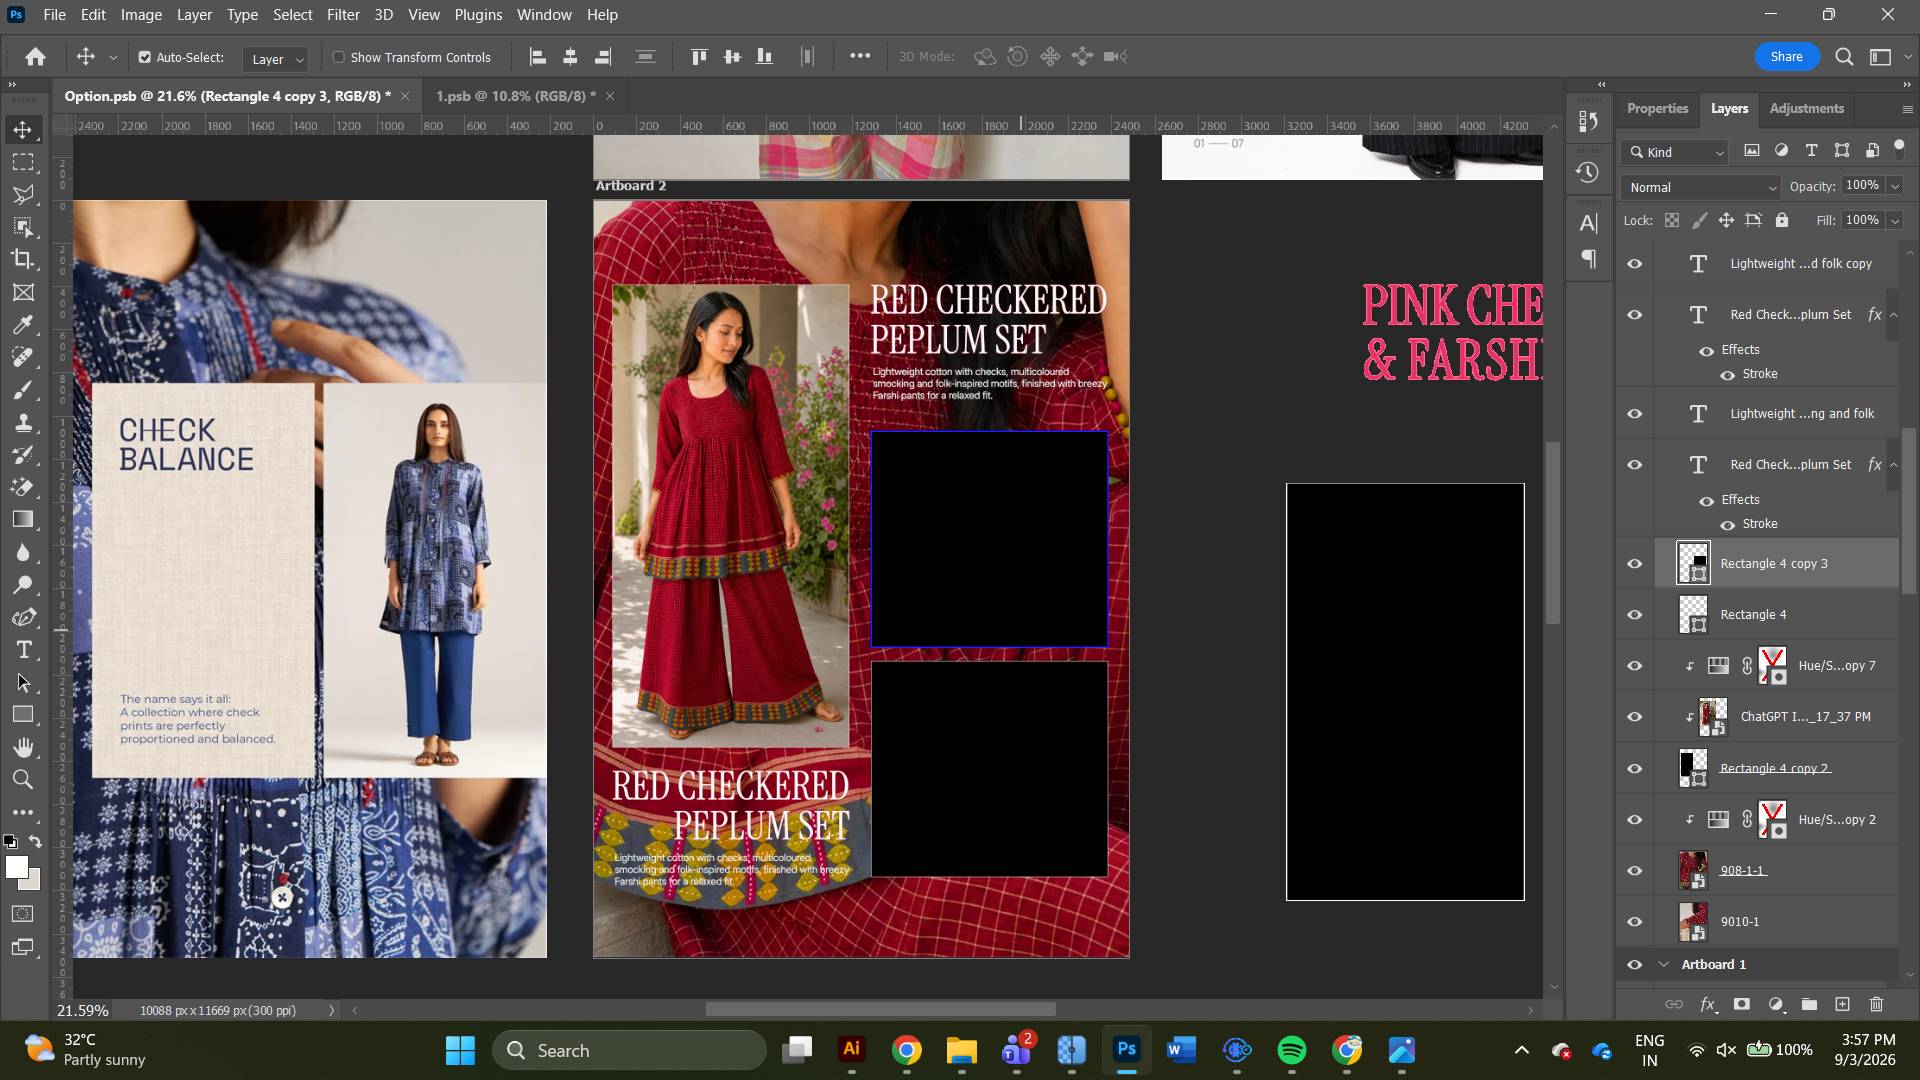Collapse the Artboard 1 group

tap(1664, 965)
